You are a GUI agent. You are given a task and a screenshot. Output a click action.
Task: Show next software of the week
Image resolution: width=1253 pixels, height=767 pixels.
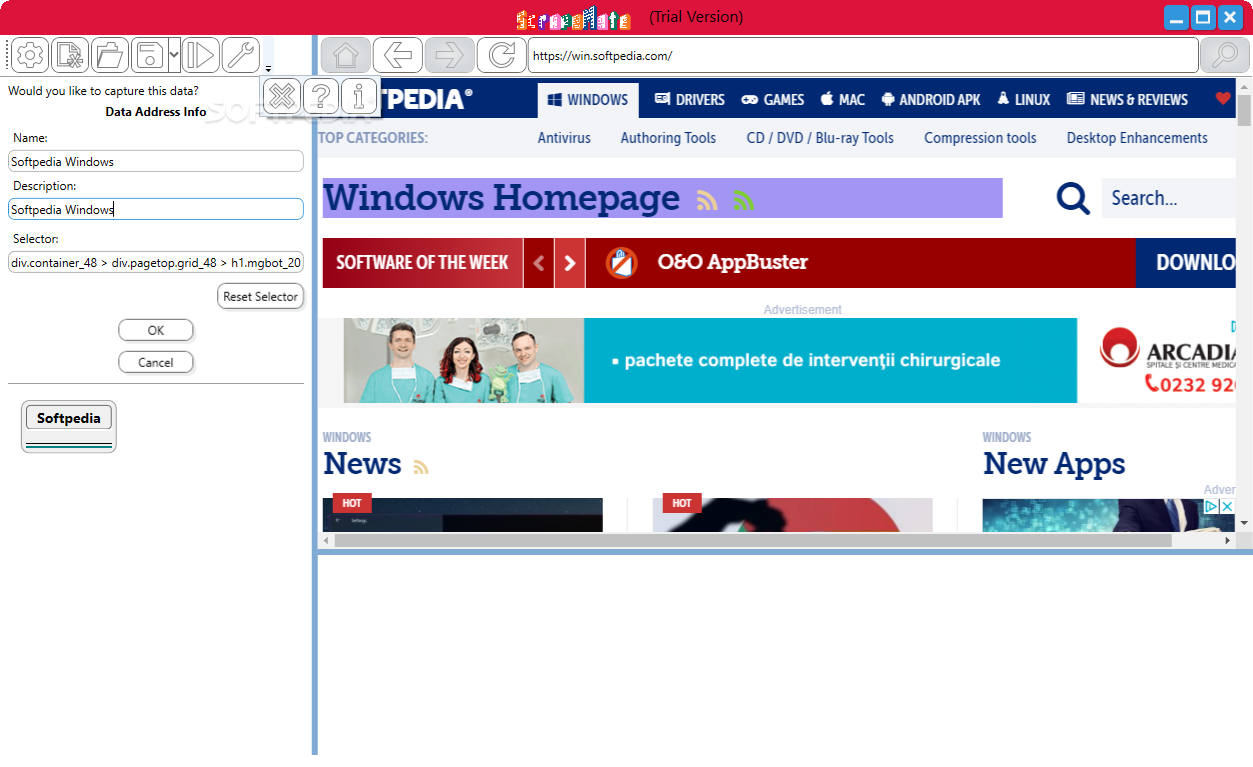tap(570, 263)
